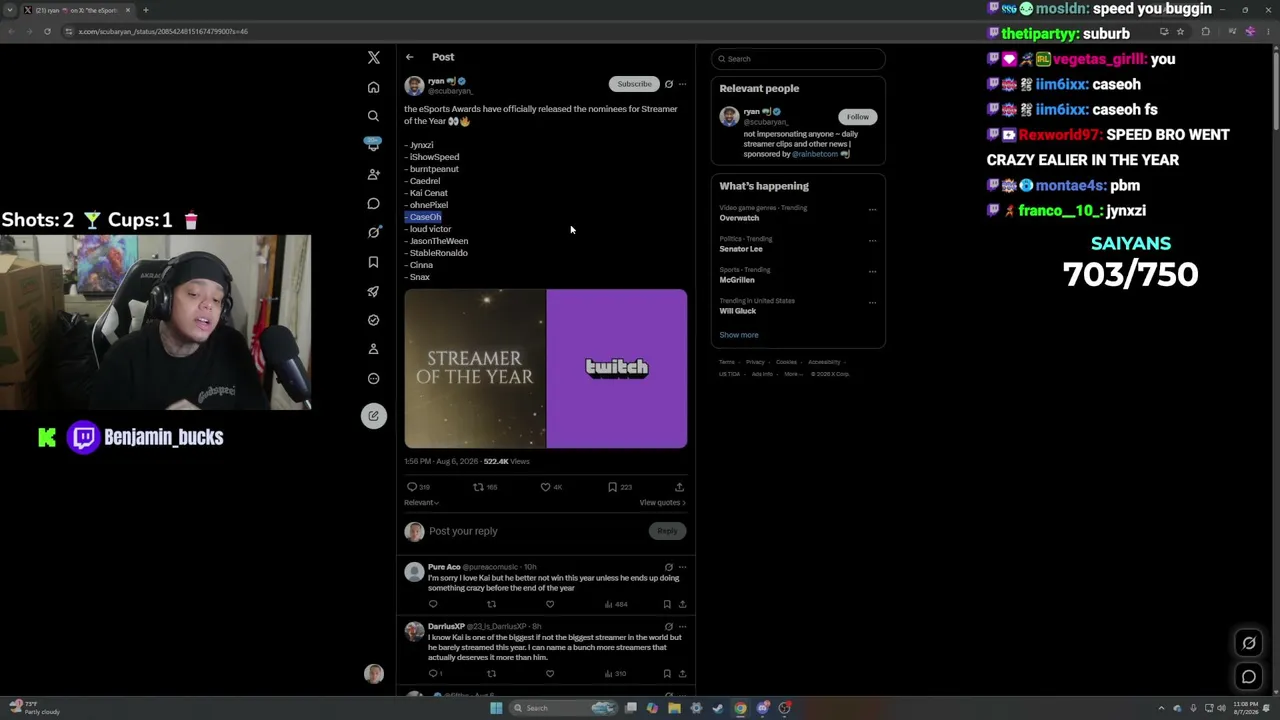Open more options for Overwatch trend
Screen dimensions: 1280x720
tap(872, 209)
